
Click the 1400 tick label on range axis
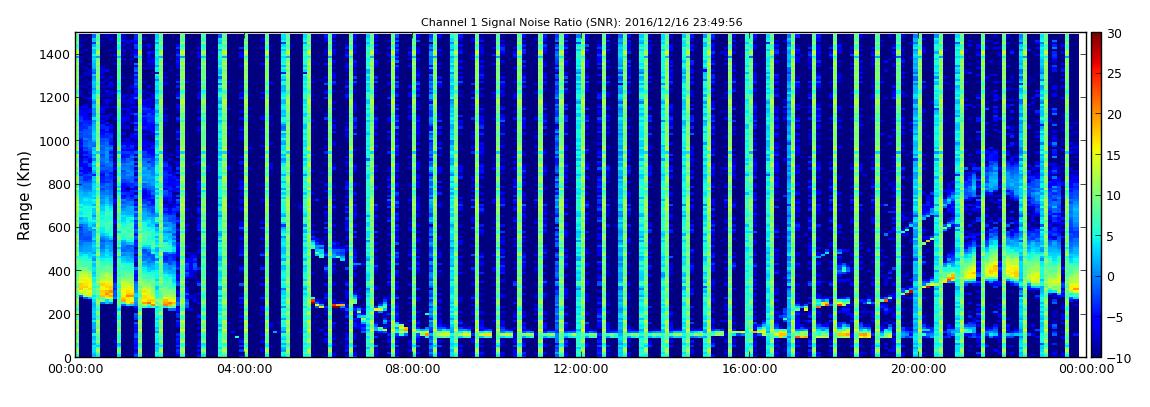56,55
